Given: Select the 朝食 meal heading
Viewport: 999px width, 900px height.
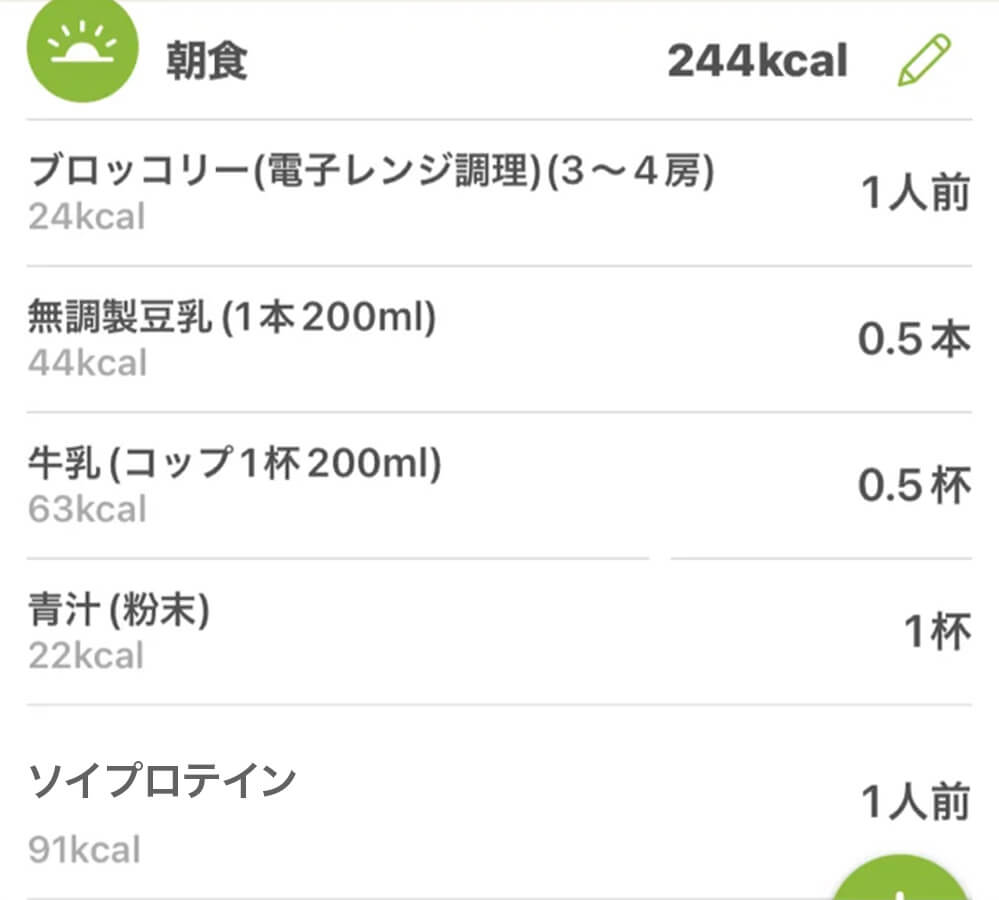Looking at the screenshot, I should coord(207,62).
